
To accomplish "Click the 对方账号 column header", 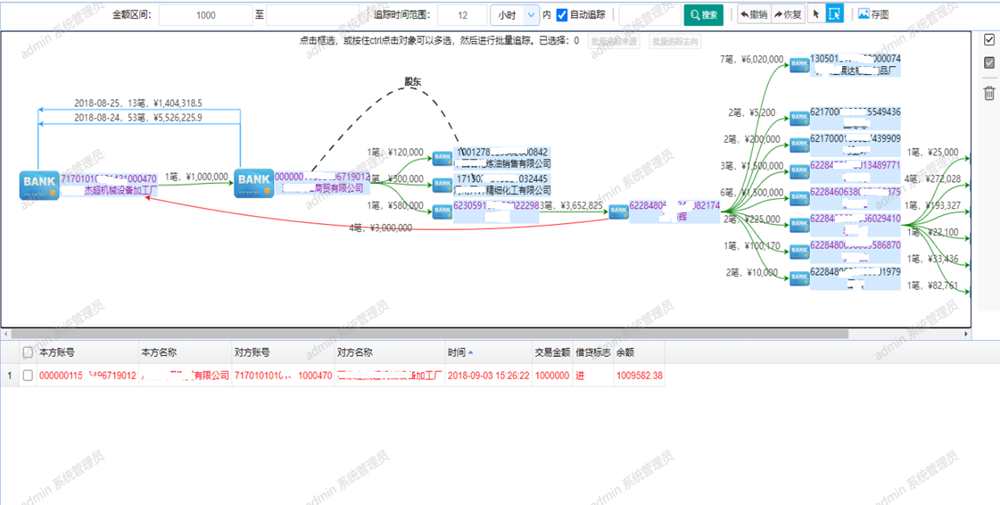I will 283,352.
